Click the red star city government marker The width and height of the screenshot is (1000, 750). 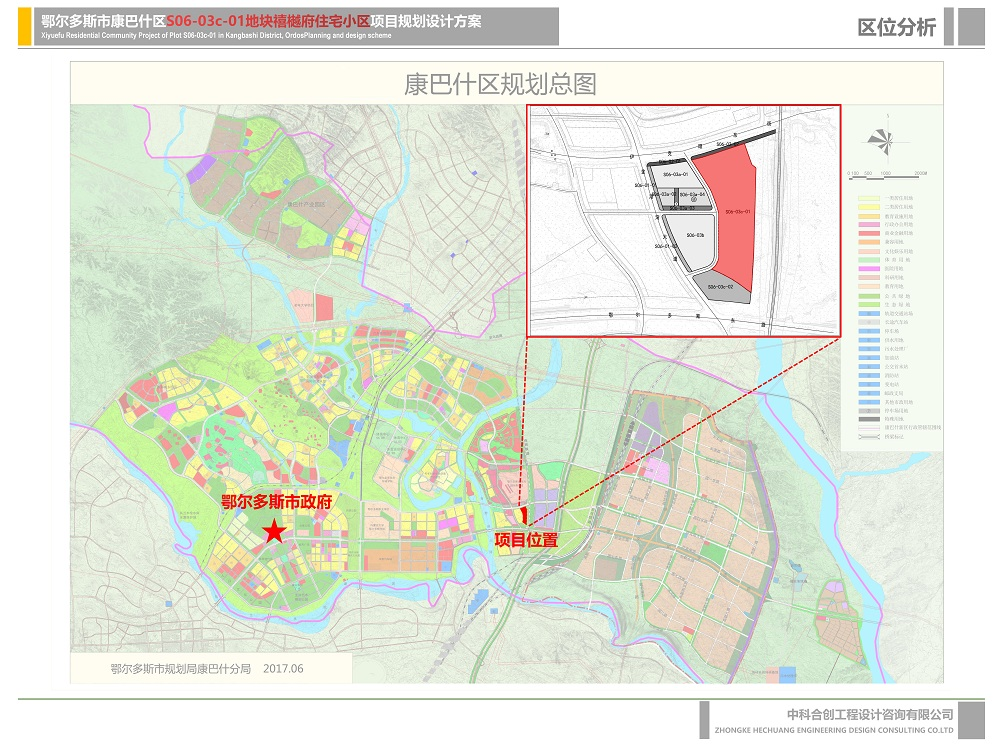point(274,531)
